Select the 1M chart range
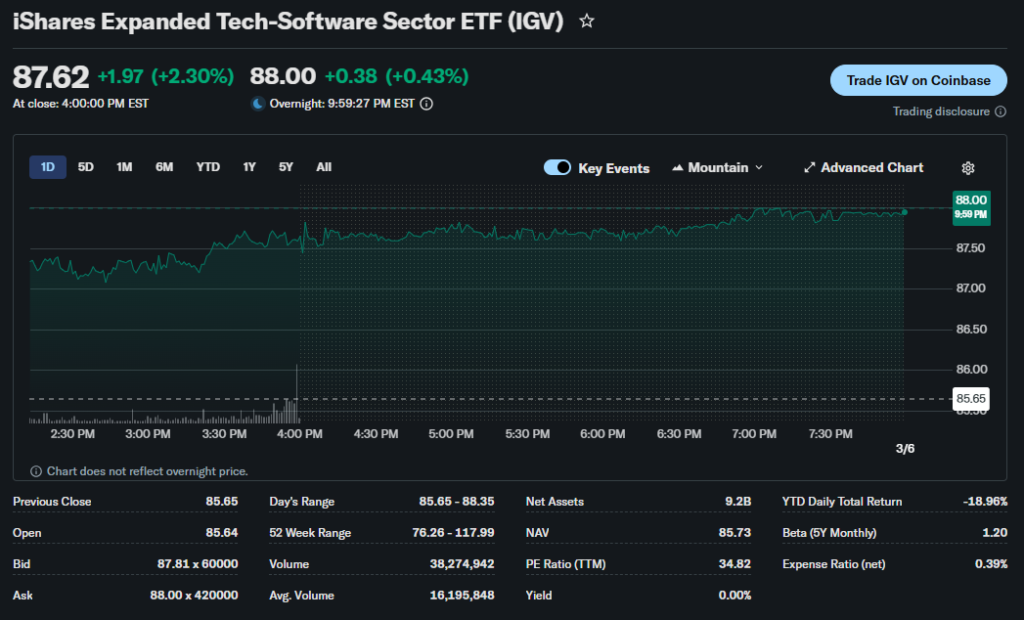Screen dimensions: 1024x620 [x=124, y=167]
